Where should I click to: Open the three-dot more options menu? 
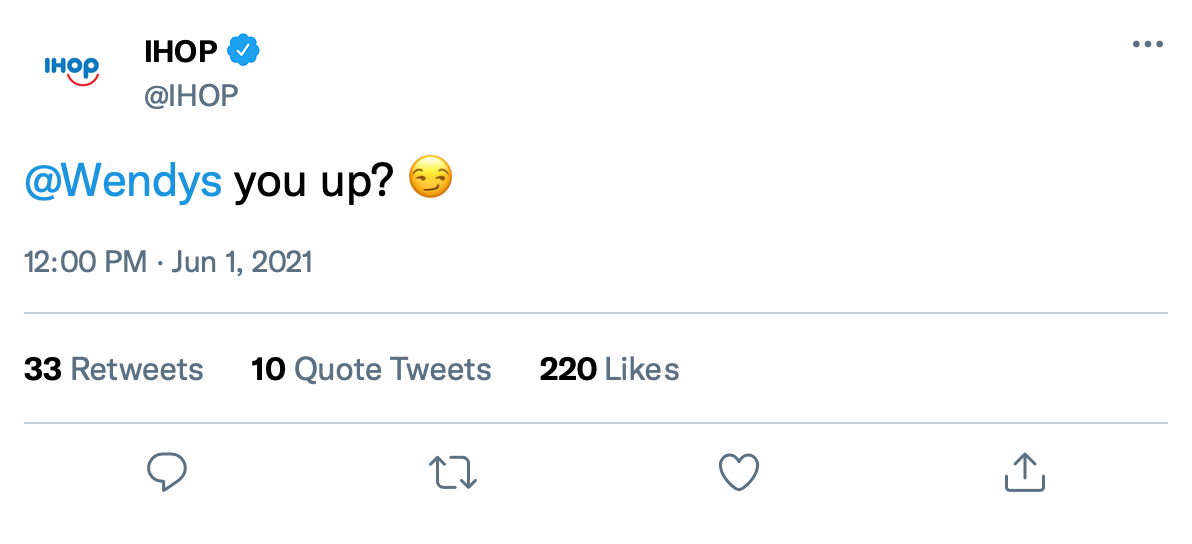click(x=1148, y=45)
